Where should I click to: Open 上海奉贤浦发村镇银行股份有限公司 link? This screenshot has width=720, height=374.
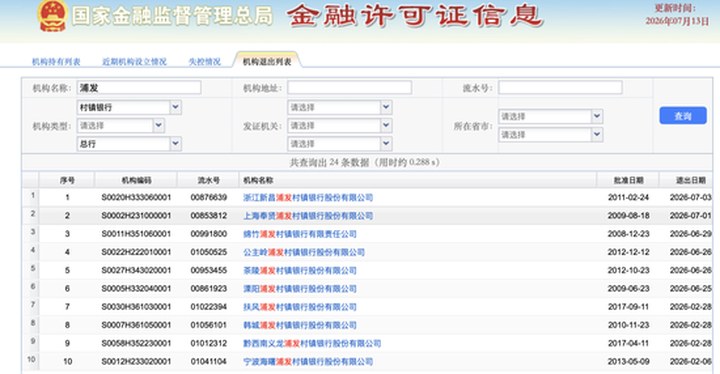tap(308, 215)
